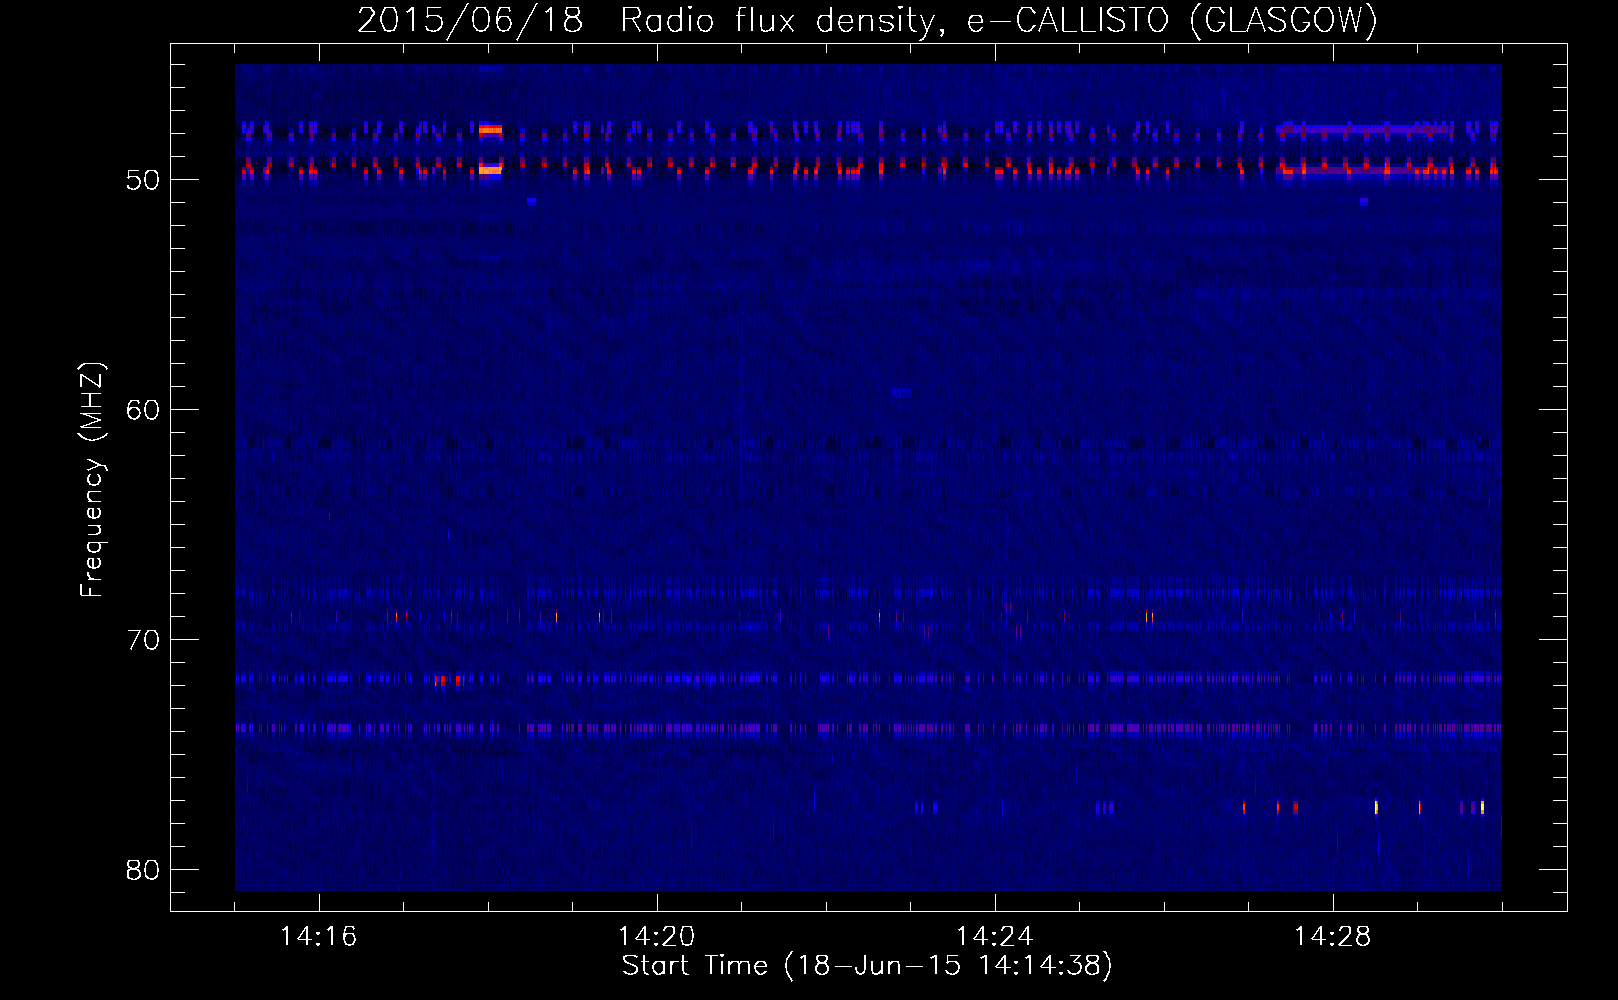Click the 60 MHz frequency tick label
This screenshot has width=1618, height=1000.
pos(143,411)
